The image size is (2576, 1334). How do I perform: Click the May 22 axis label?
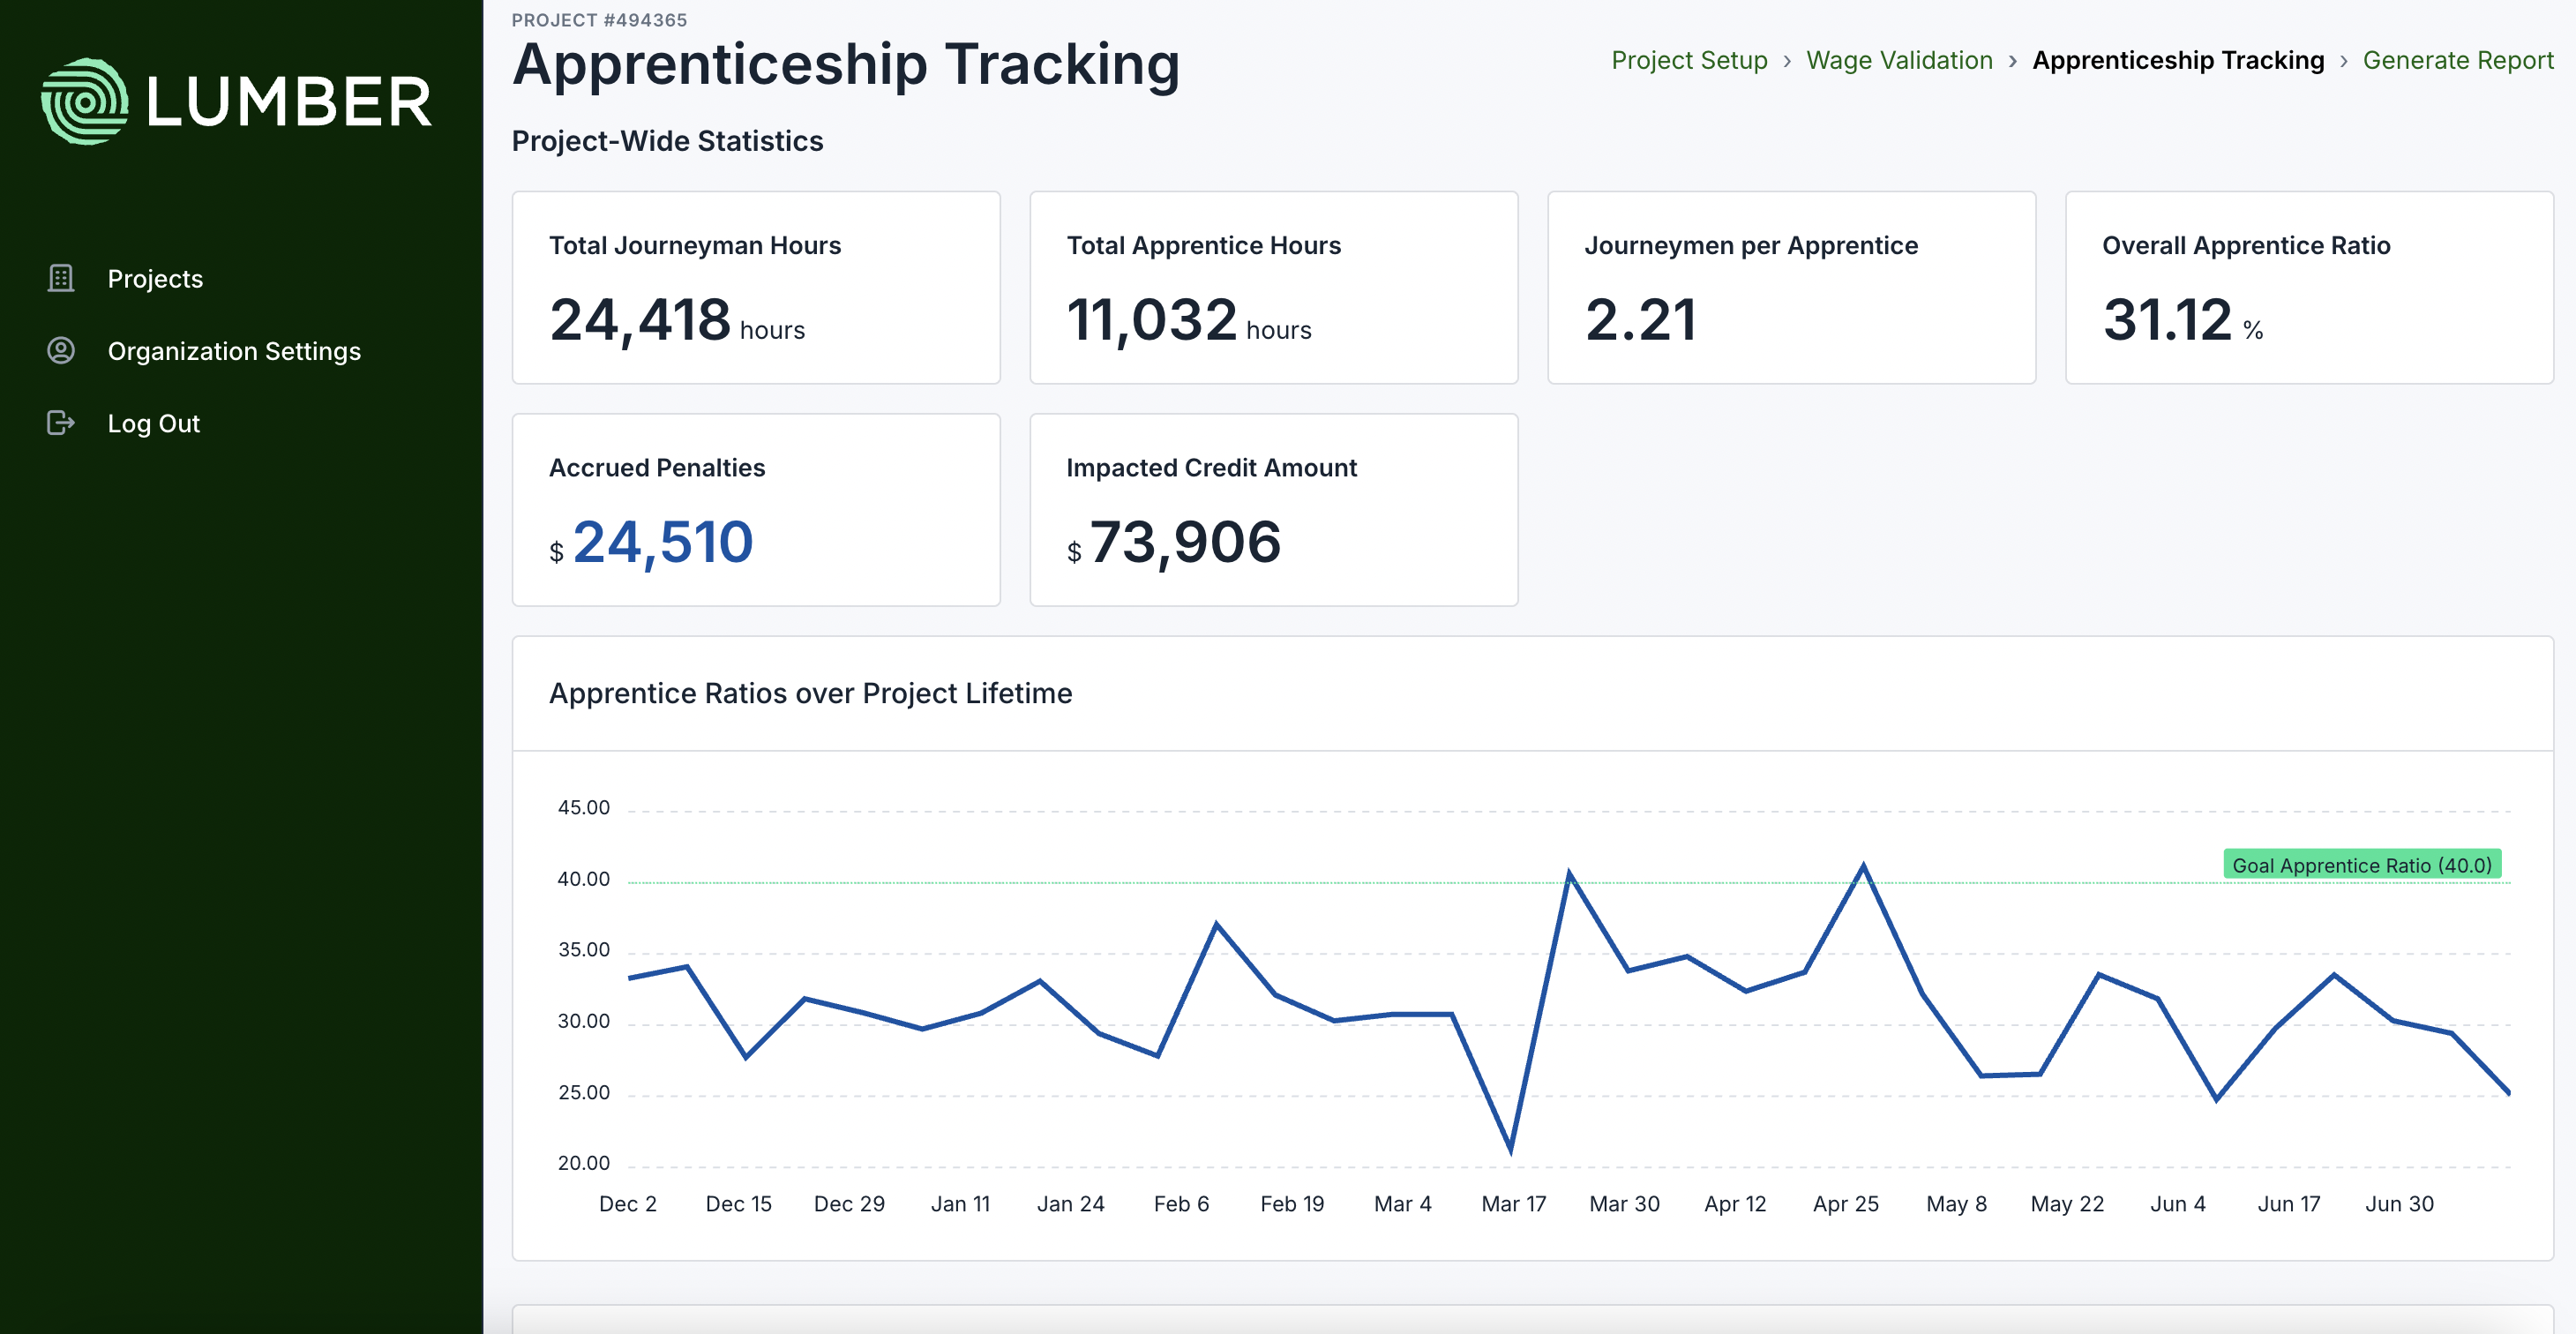2067,1204
